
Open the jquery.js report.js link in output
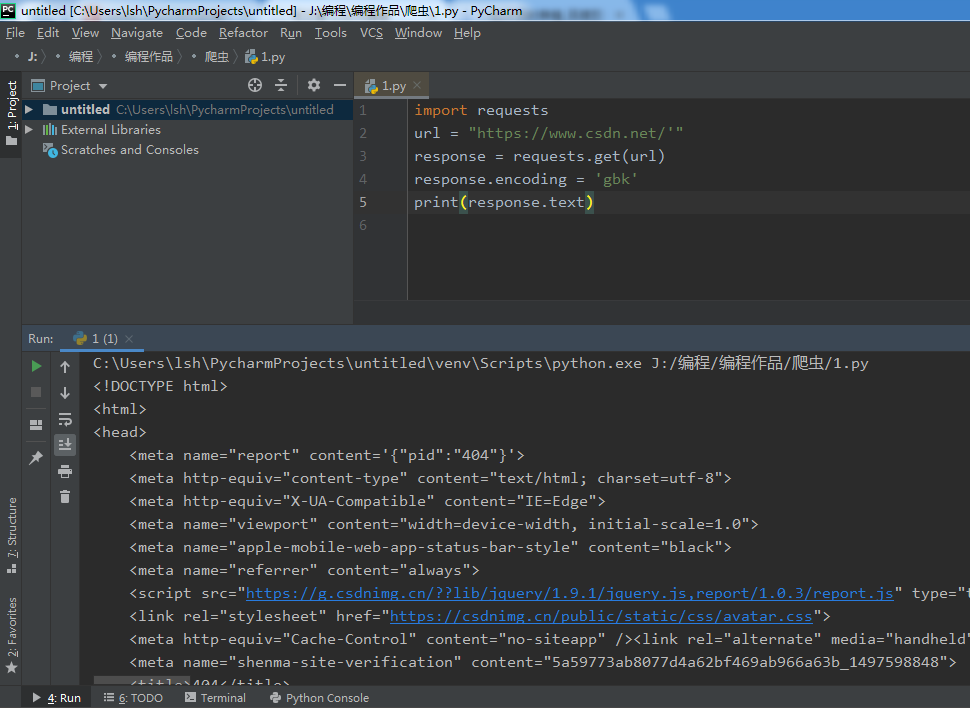click(570, 594)
